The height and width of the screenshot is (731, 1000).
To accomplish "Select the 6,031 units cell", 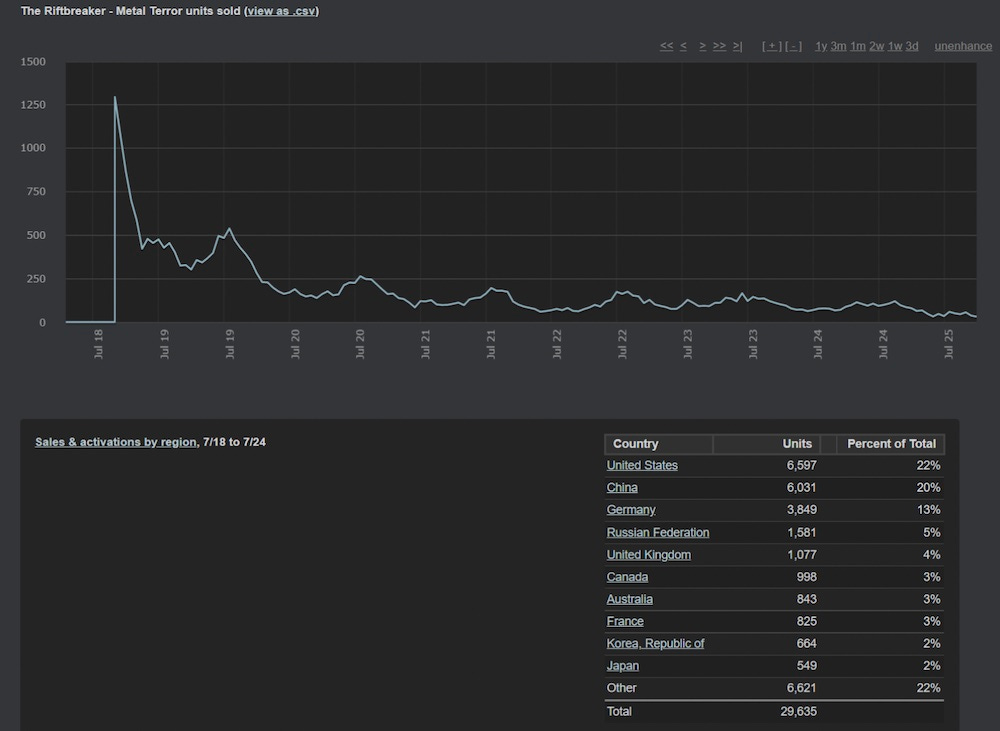I will coord(802,487).
